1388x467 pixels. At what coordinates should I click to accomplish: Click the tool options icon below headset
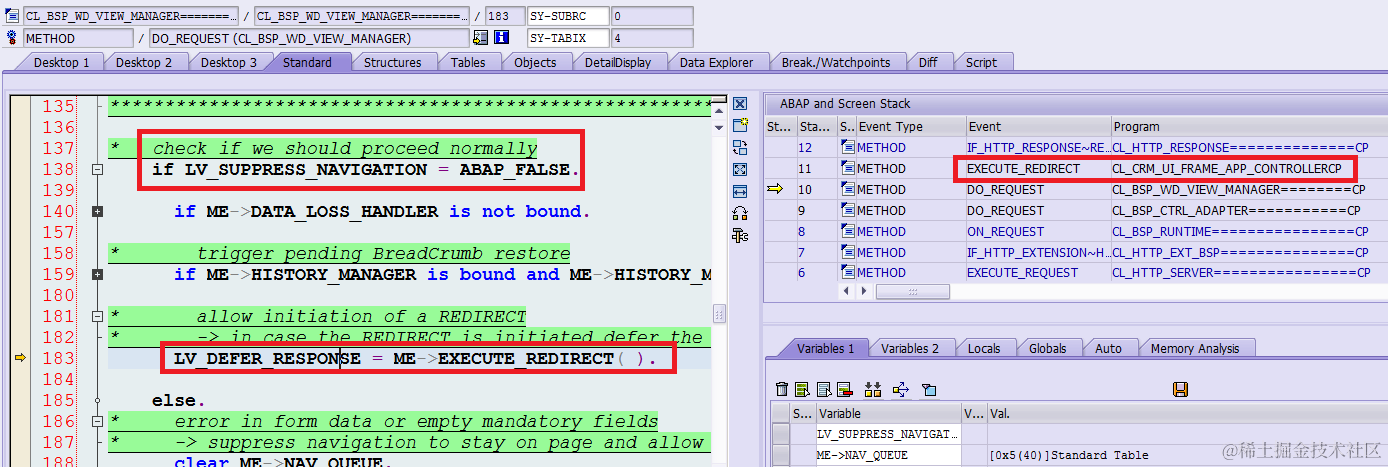740,235
